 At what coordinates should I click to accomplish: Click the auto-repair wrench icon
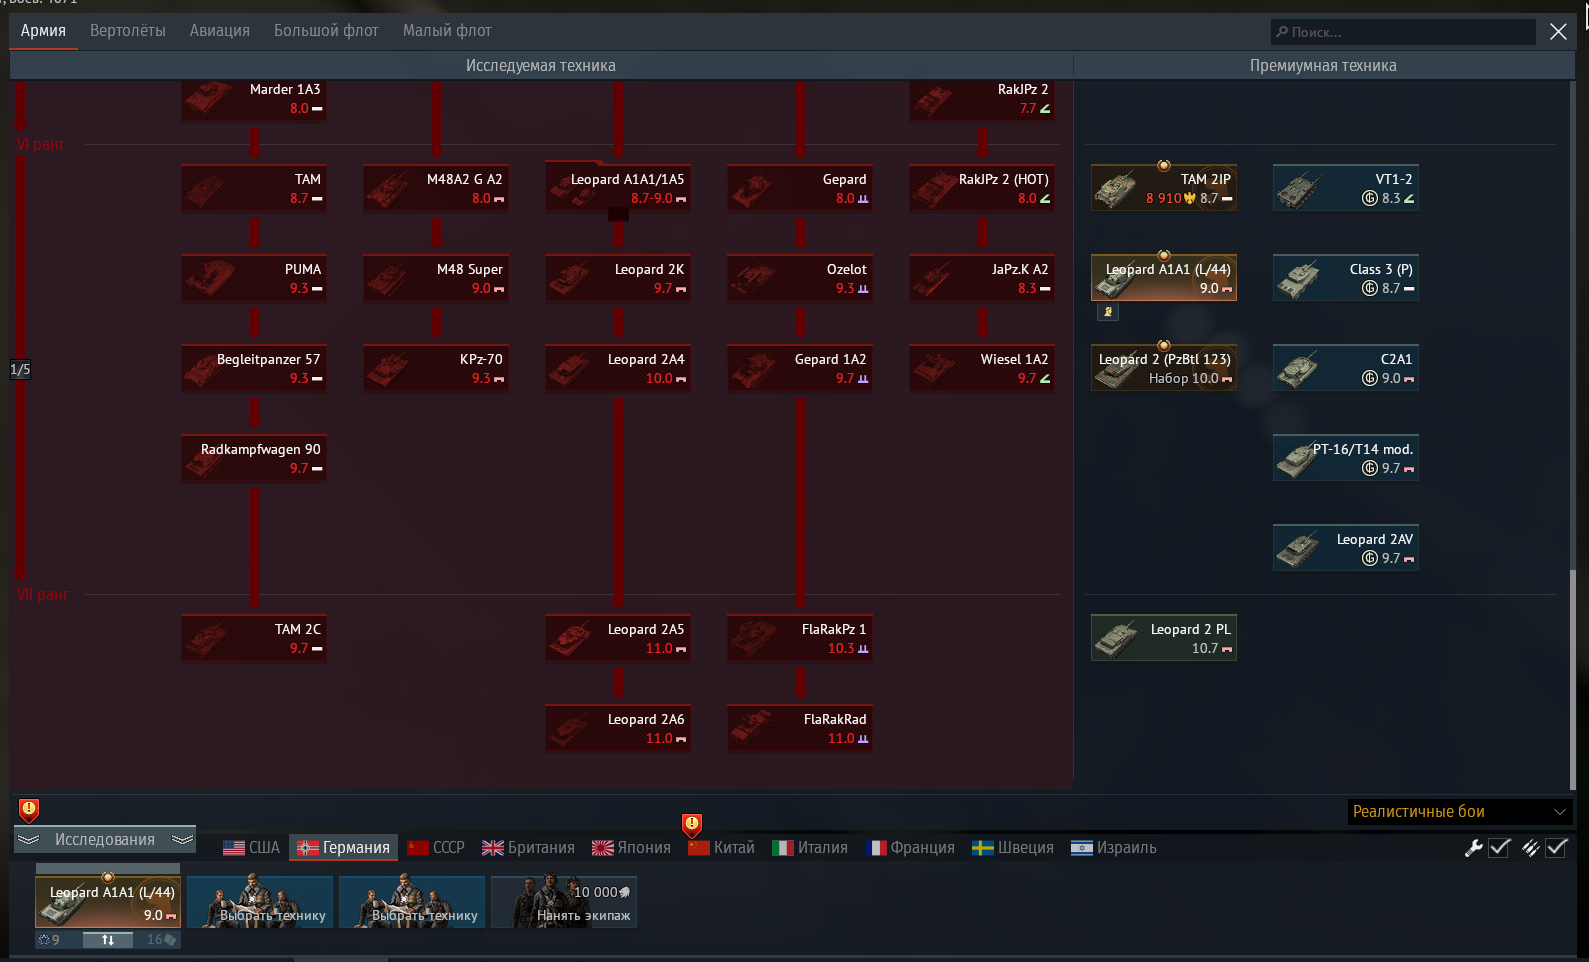tap(1473, 848)
